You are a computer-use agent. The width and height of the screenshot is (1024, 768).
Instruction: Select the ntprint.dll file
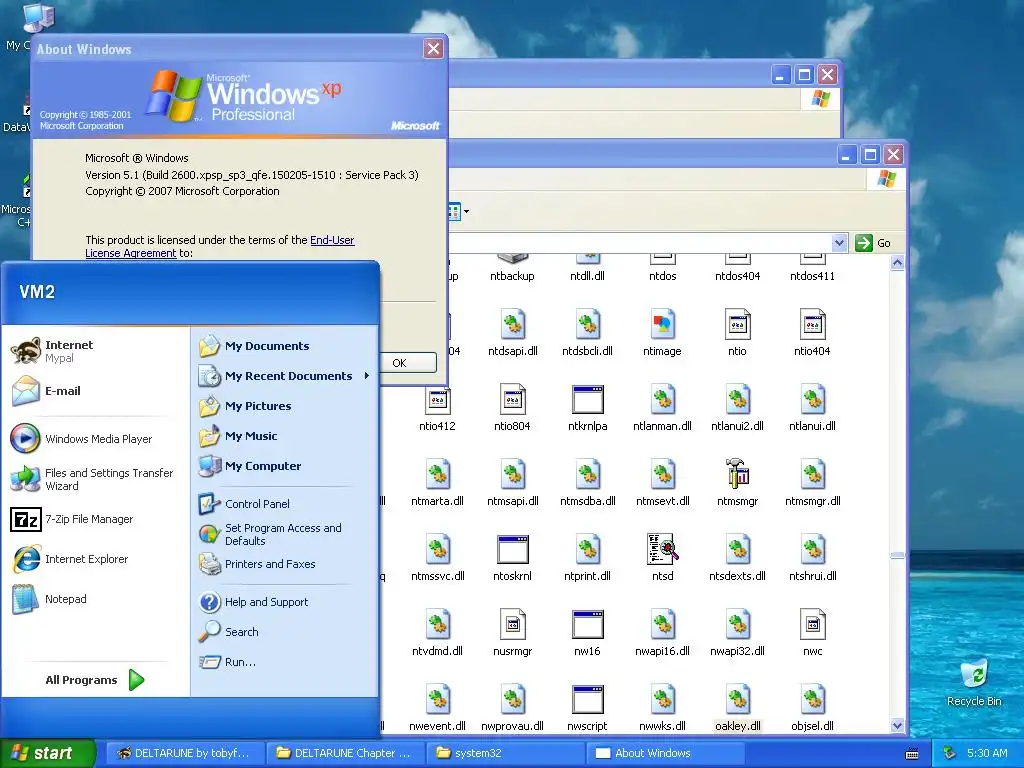587,558
